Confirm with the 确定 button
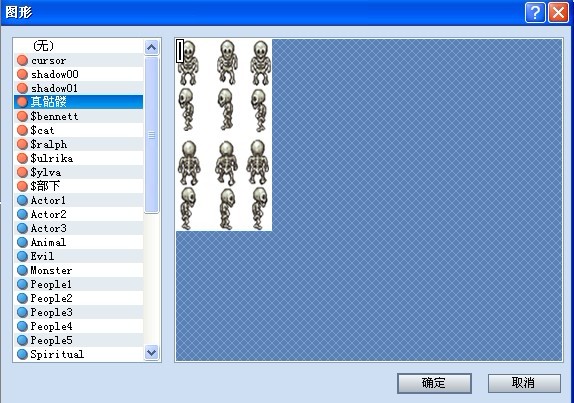 434,383
